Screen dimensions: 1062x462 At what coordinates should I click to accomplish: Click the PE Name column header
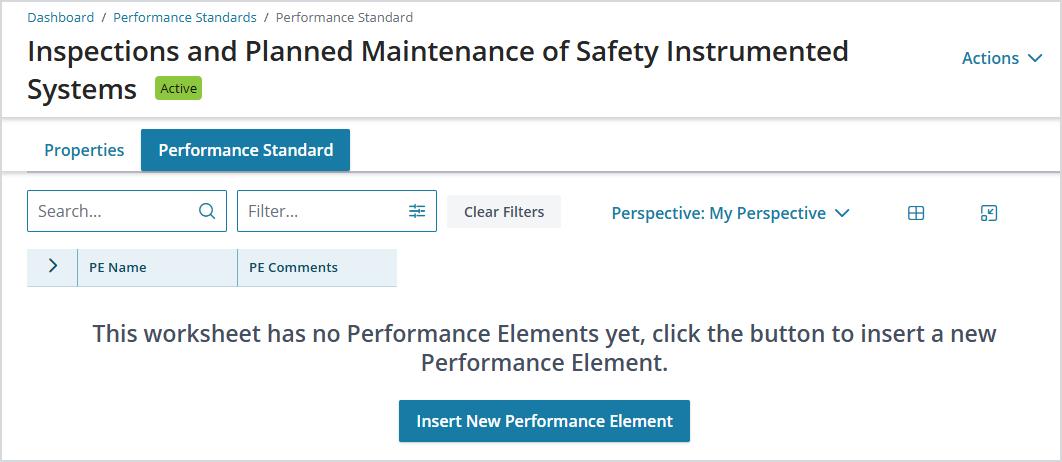tap(158, 267)
